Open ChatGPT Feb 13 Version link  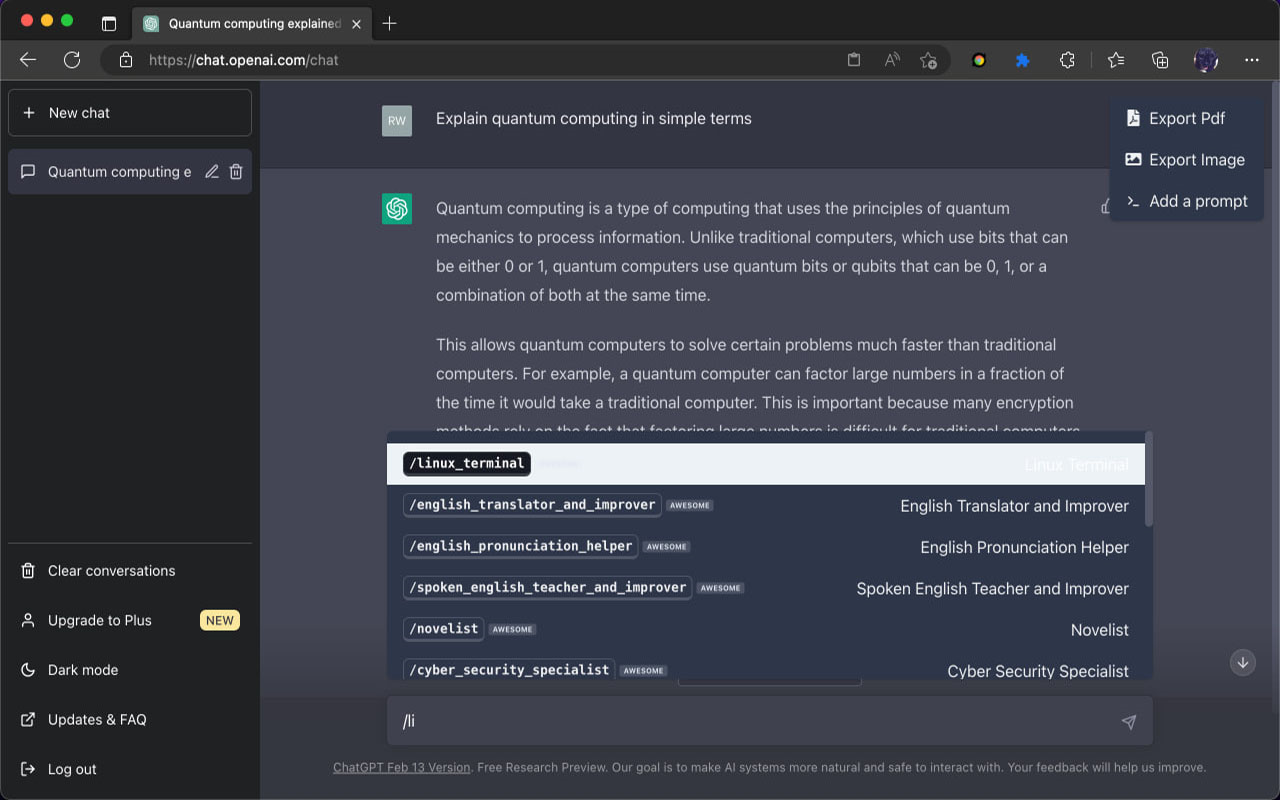coord(401,768)
